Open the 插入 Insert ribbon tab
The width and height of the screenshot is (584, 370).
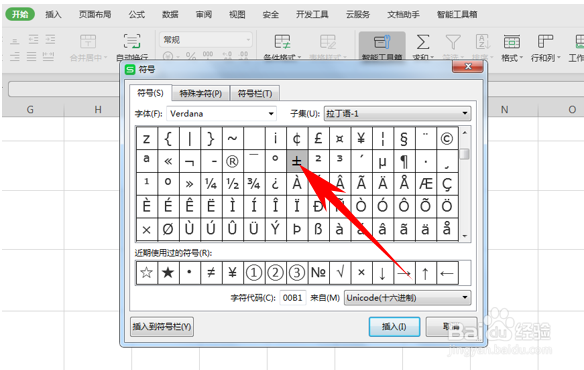coord(53,15)
